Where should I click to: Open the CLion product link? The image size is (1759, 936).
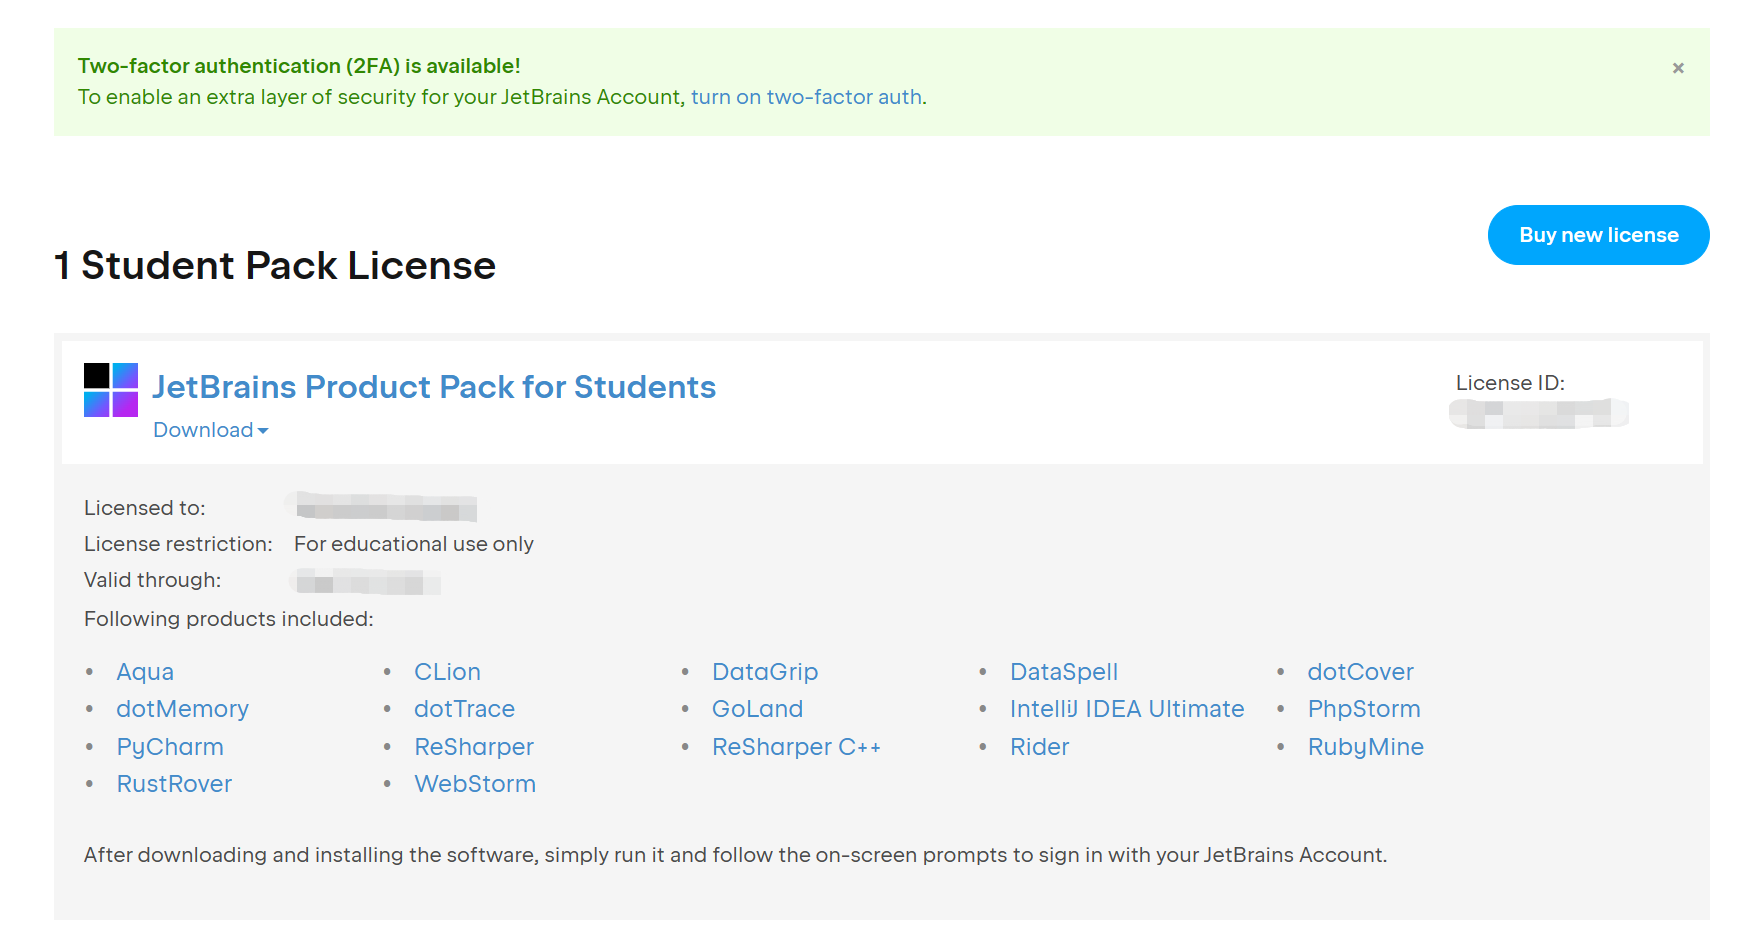[447, 672]
